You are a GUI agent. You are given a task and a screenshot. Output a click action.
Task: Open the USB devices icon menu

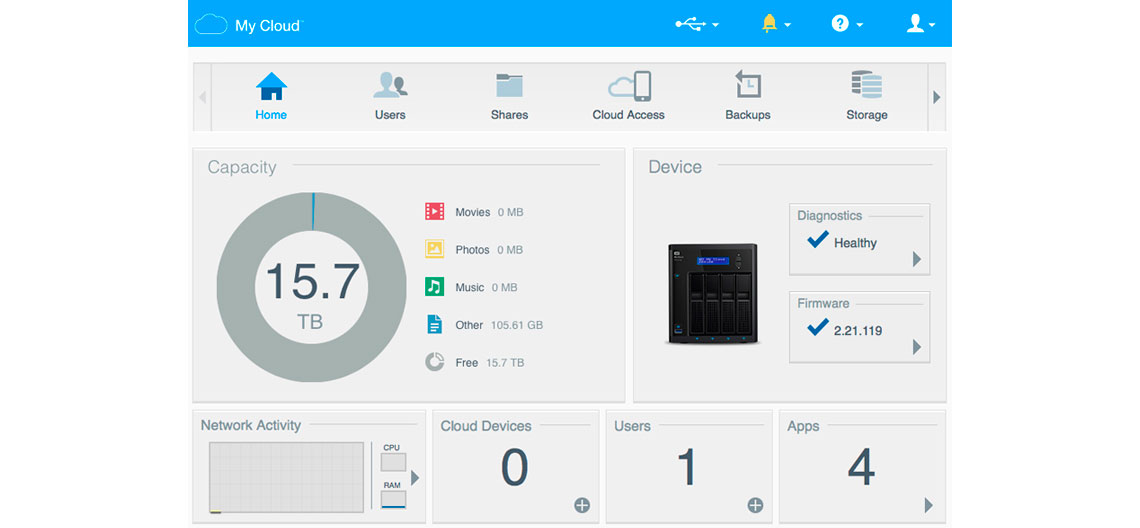click(689, 24)
